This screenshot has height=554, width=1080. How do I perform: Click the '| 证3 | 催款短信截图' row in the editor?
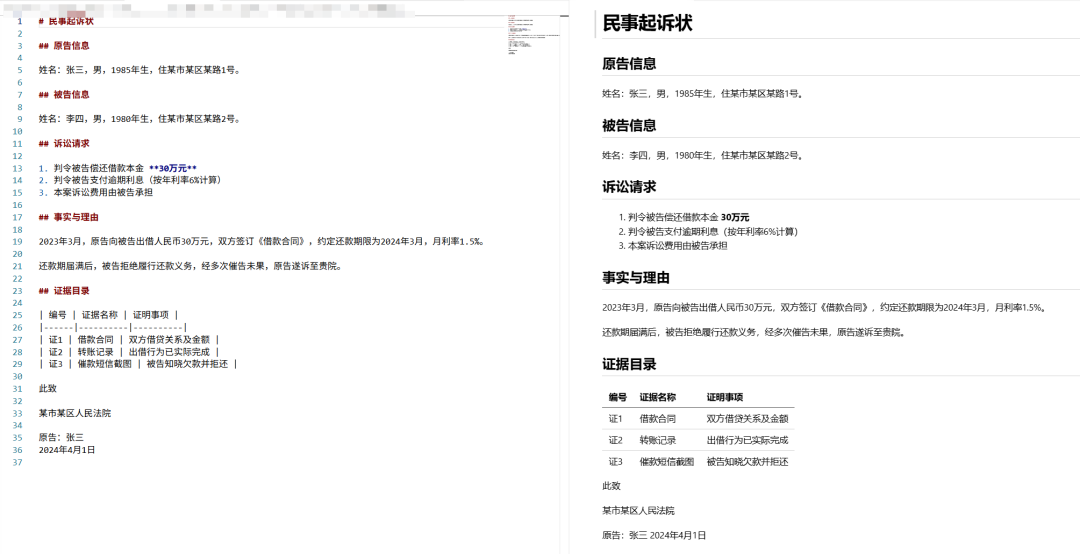pos(138,364)
